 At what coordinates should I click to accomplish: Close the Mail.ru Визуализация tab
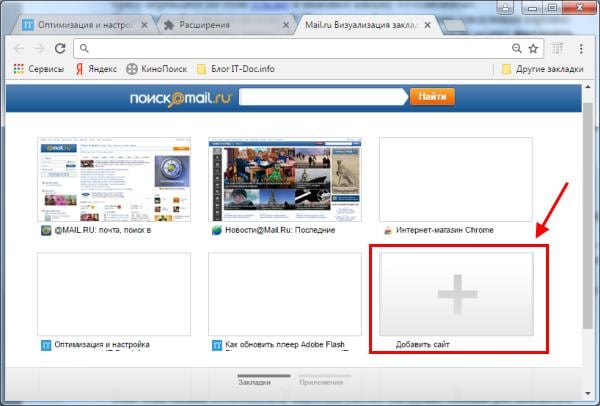pos(428,25)
